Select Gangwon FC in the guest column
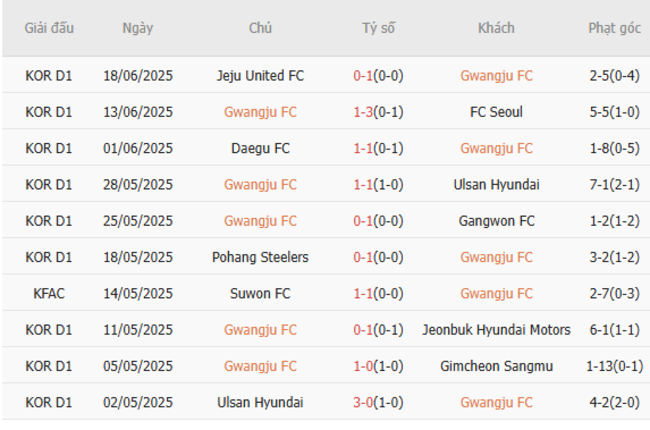Viewport: 650px width, 430px height. [496, 221]
